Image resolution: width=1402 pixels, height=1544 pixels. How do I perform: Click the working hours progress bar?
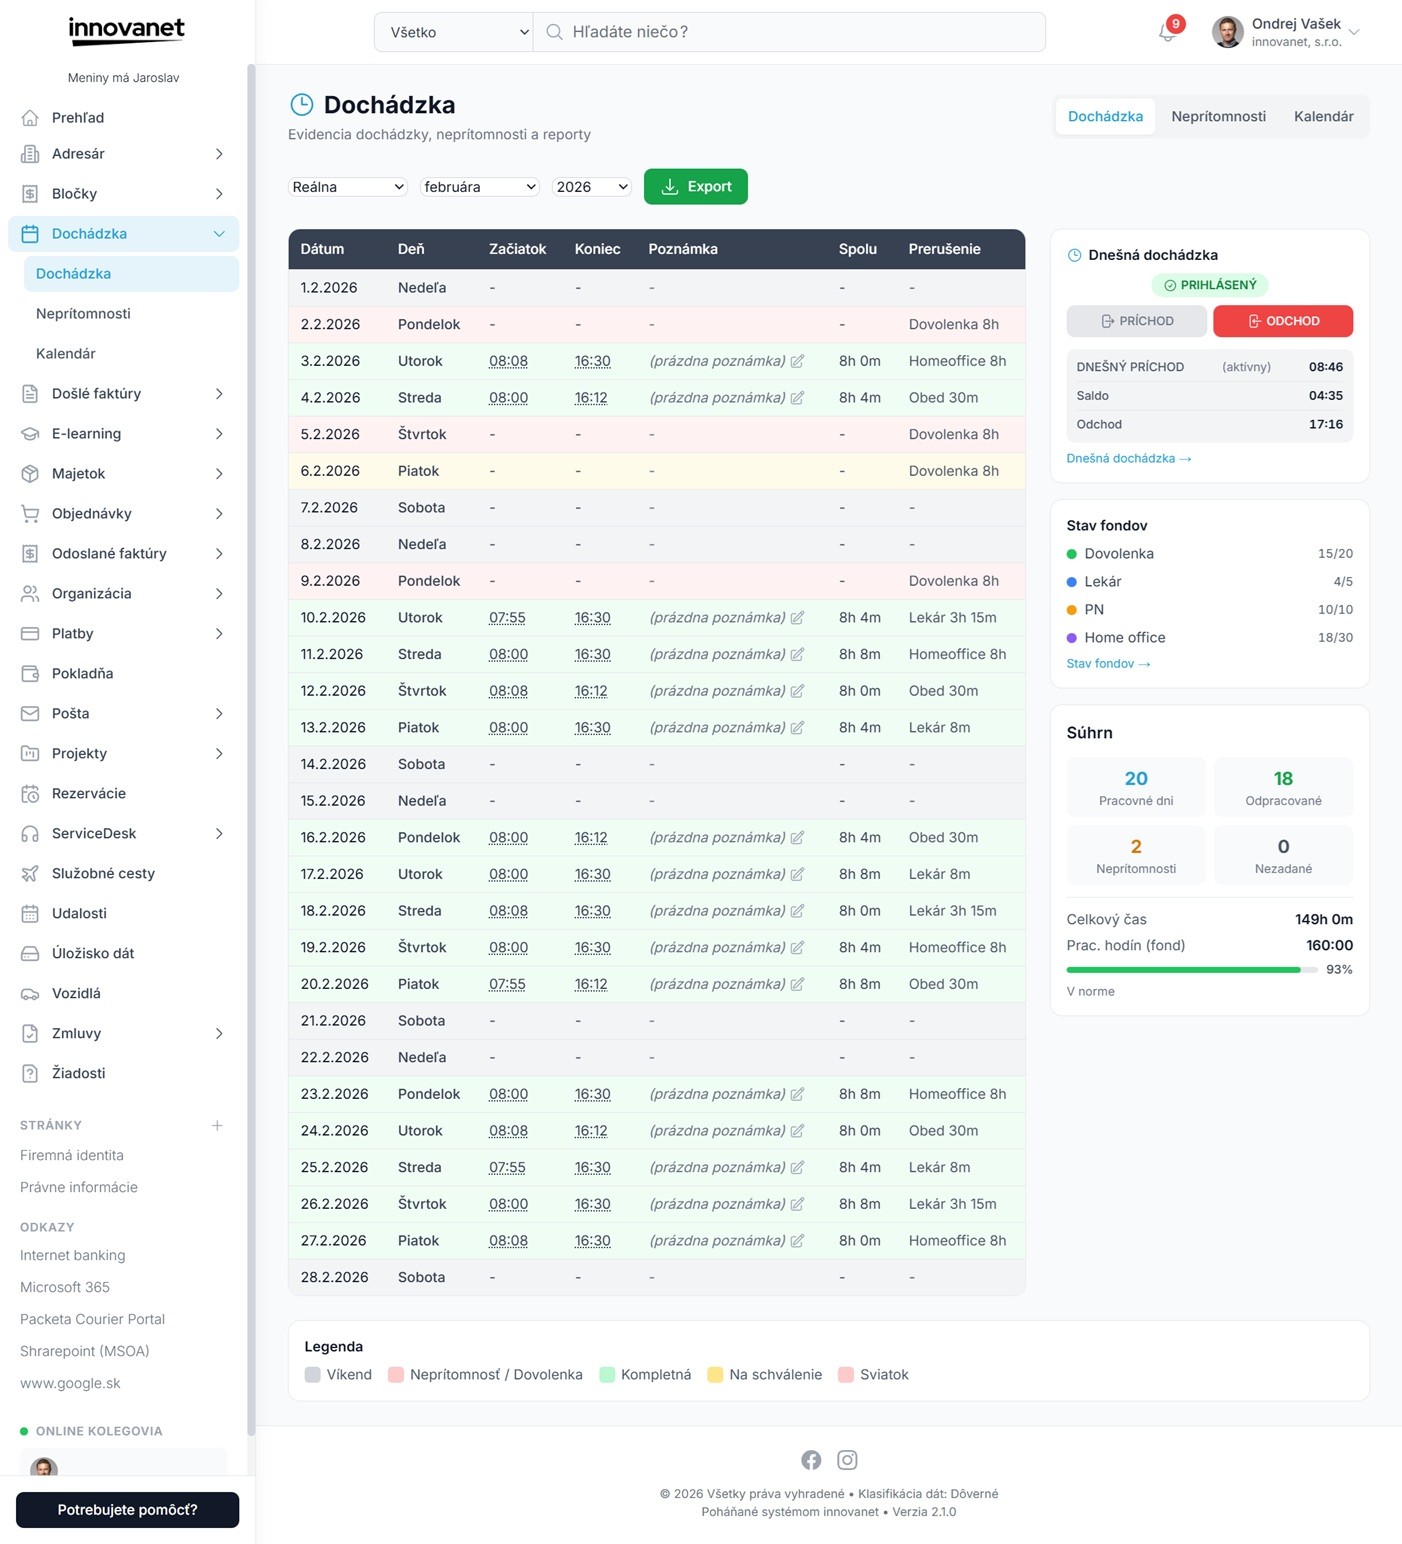point(1192,970)
